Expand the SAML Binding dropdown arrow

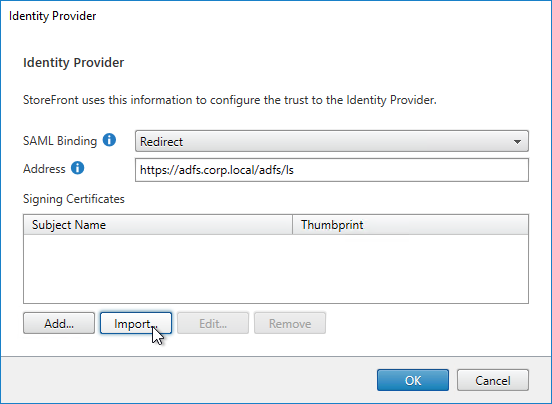pos(517,142)
